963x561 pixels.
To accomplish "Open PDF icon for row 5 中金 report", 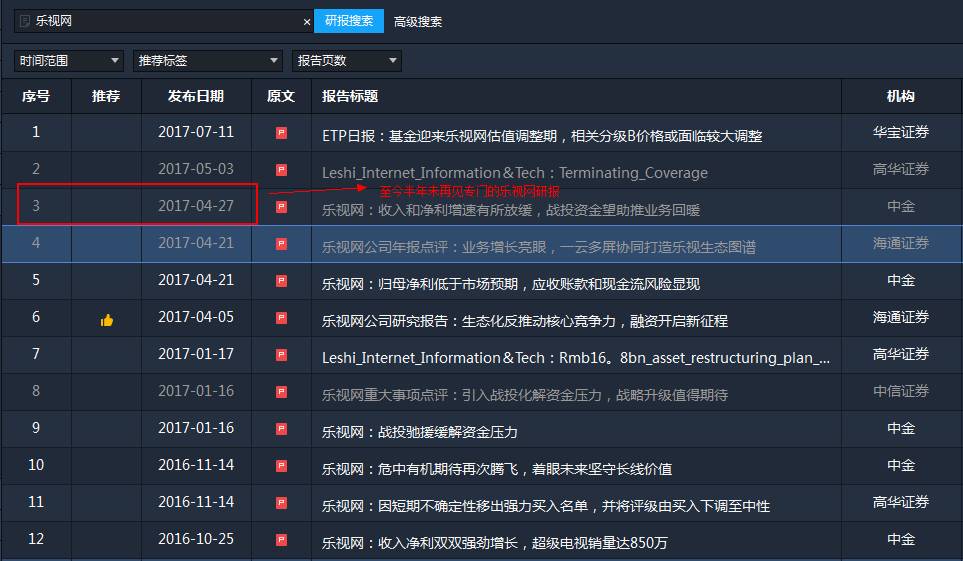I will tap(281, 281).
